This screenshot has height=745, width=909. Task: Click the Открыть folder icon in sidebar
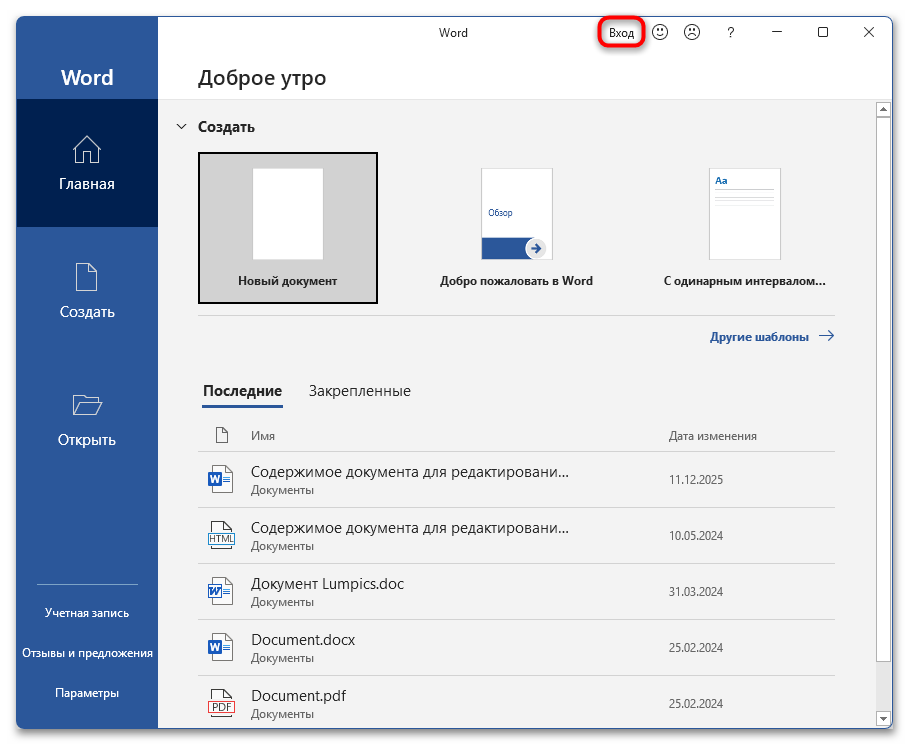coord(87,405)
